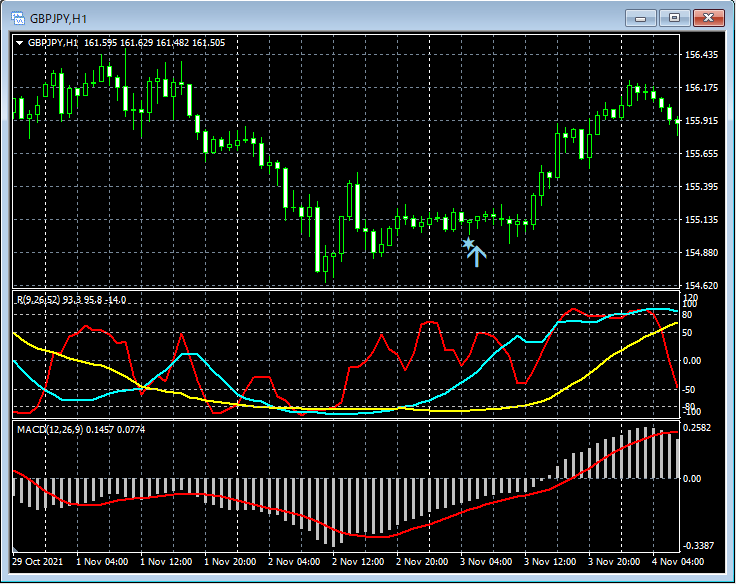Select the blue star marker on chart

click(x=467, y=243)
